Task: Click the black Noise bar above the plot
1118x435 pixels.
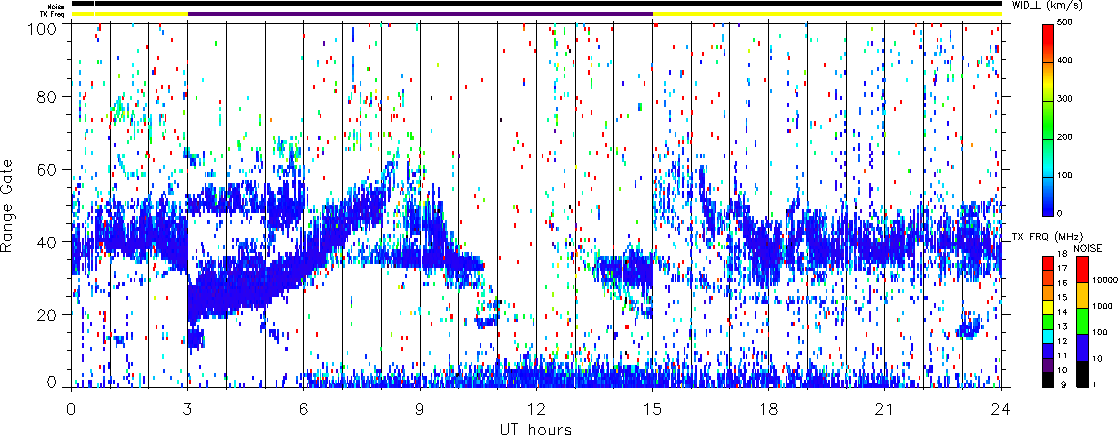Action: pyautogui.click(x=536, y=4)
